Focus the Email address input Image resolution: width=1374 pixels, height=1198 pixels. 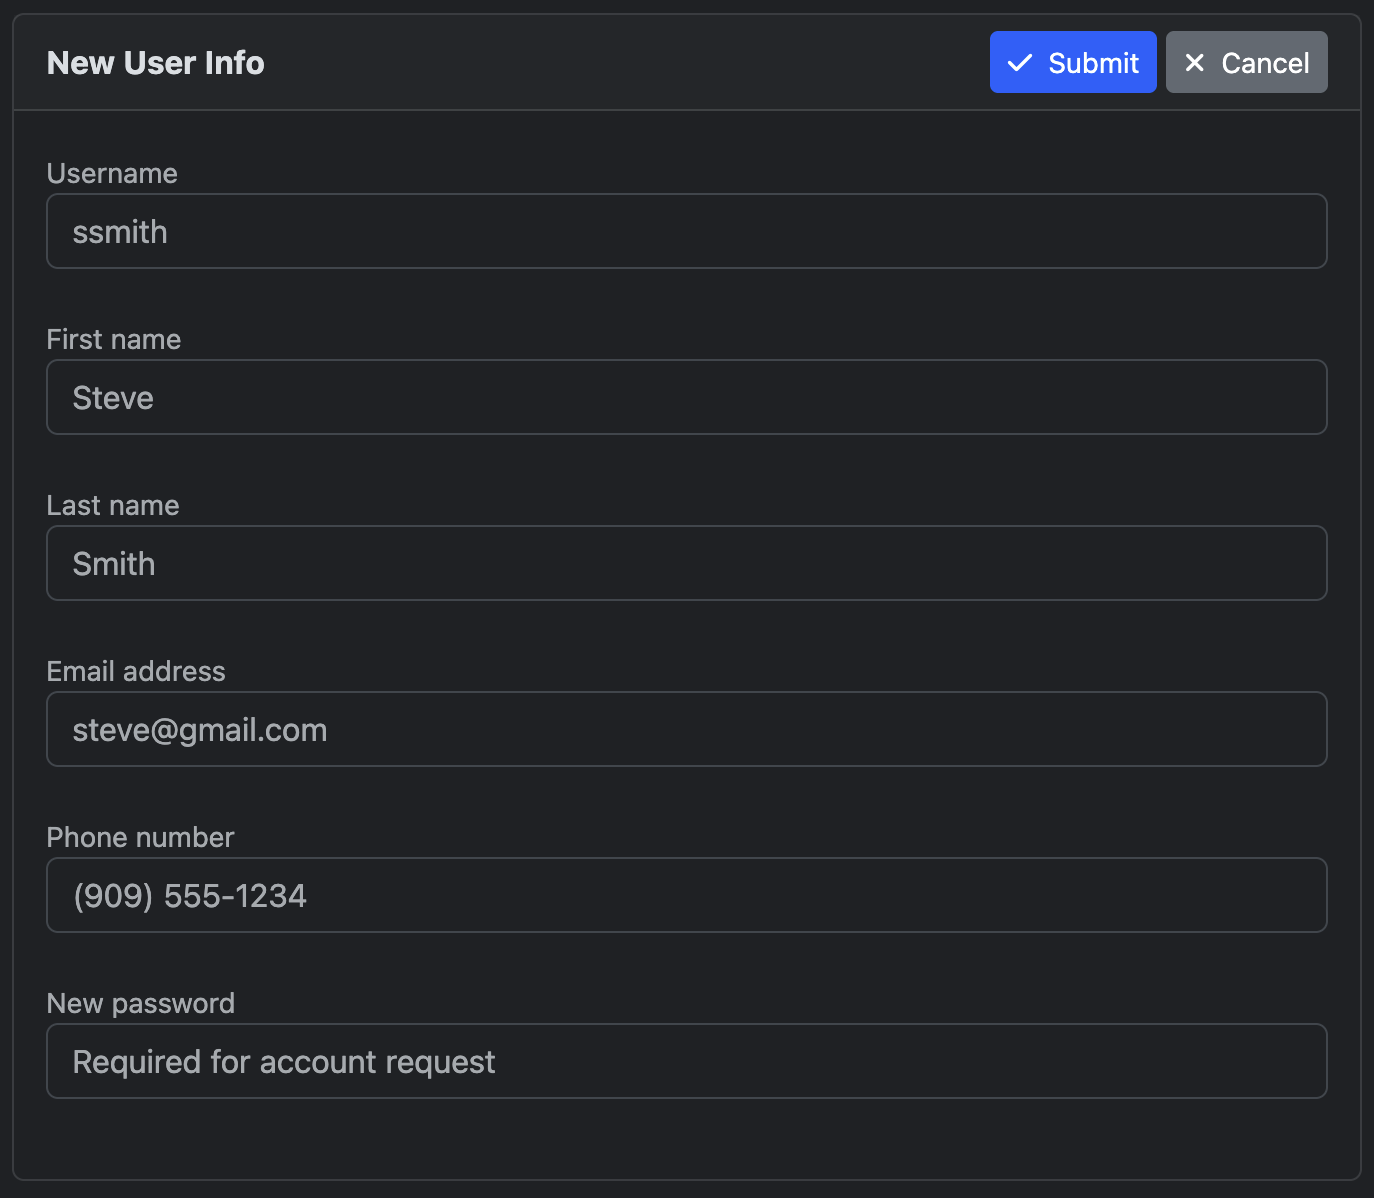(686, 729)
